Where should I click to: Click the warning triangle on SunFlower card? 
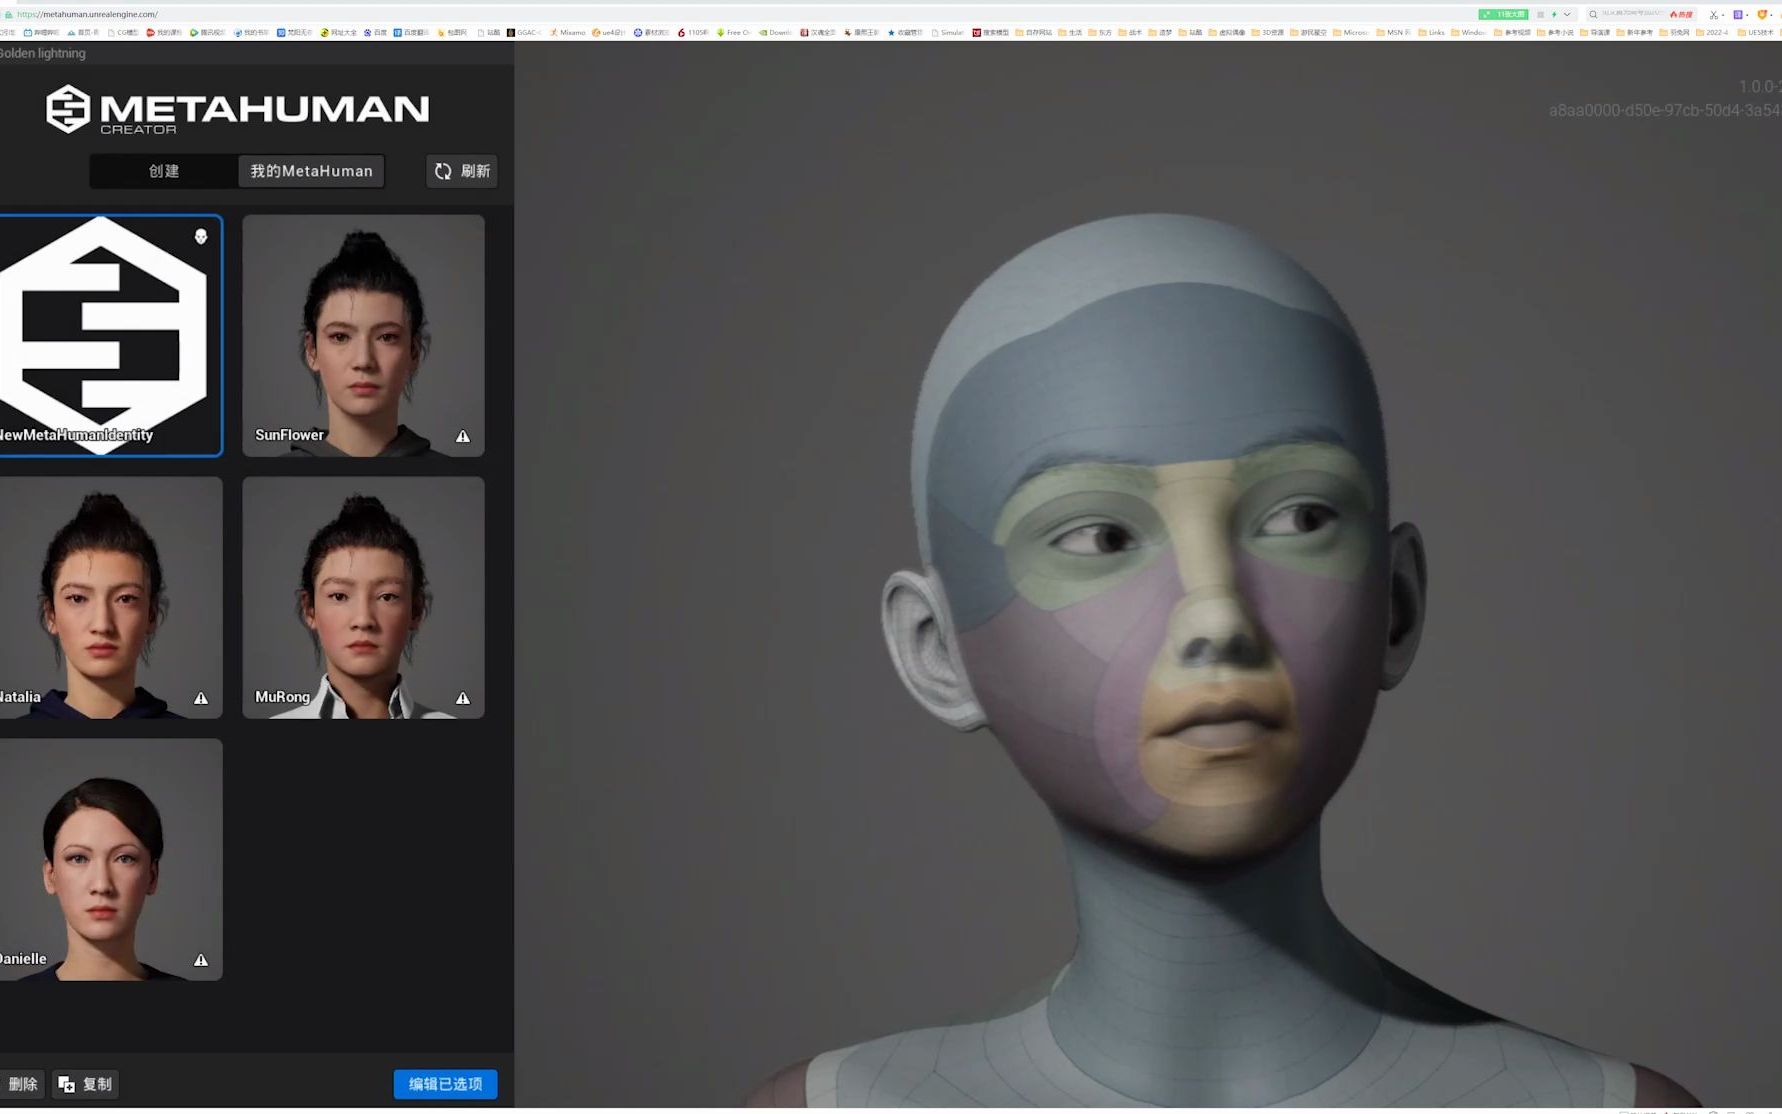tap(463, 435)
